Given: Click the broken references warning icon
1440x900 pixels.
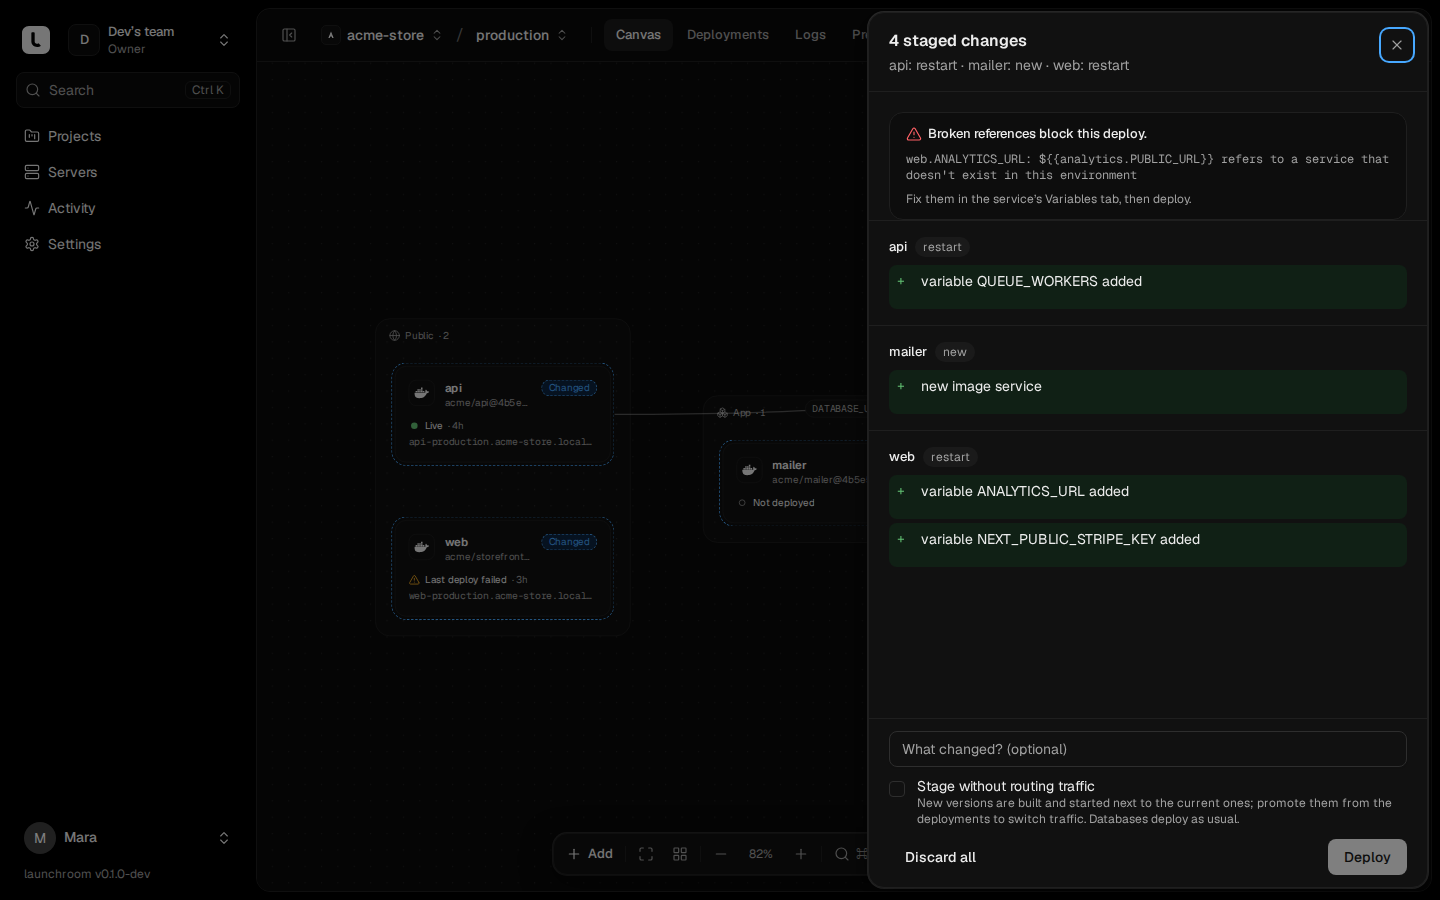Looking at the screenshot, I should coord(914,134).
